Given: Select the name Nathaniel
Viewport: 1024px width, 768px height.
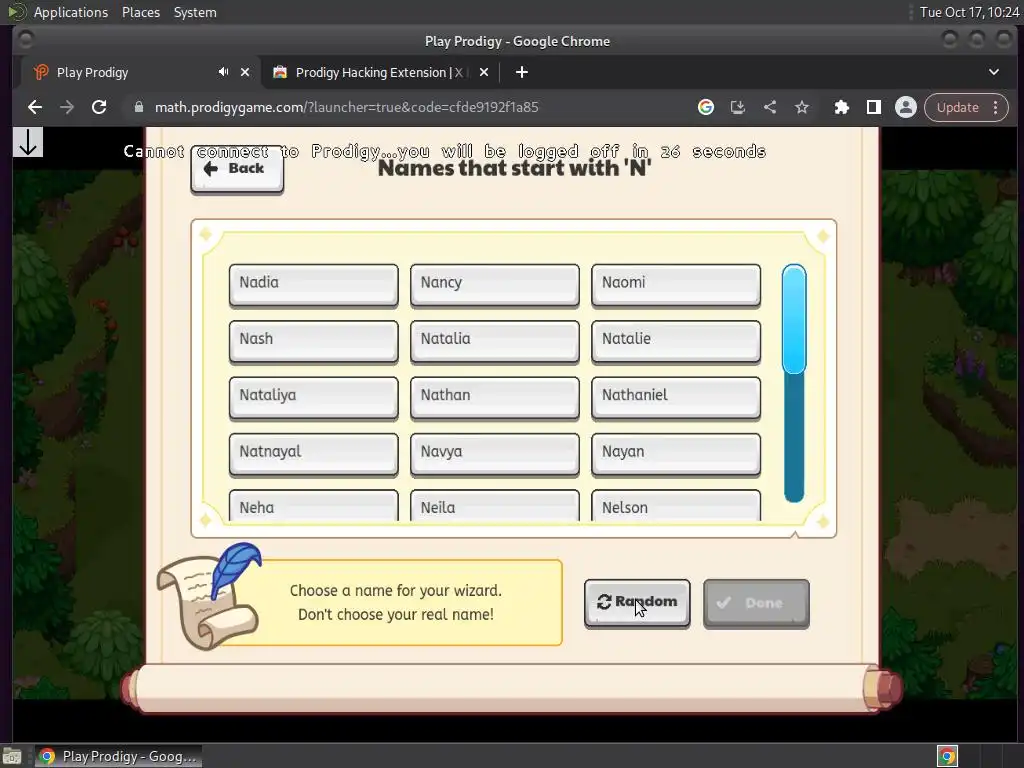Looking at the screenshot, I should point(676,396).
